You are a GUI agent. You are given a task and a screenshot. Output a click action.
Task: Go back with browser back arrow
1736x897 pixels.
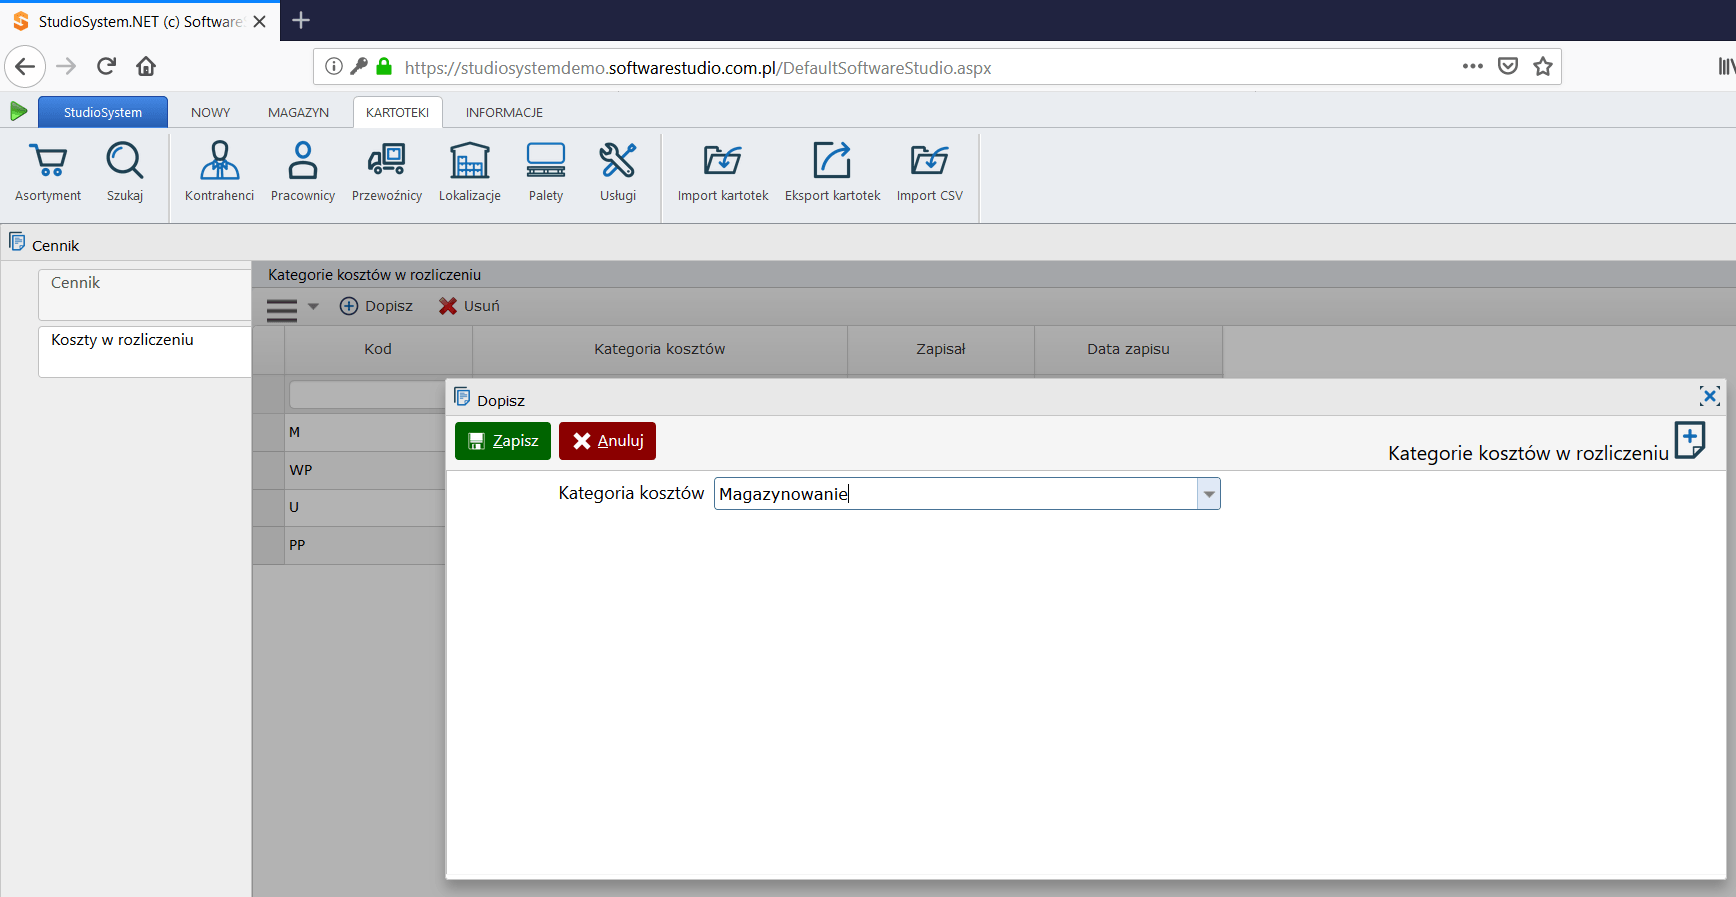[x=25, y=67]
